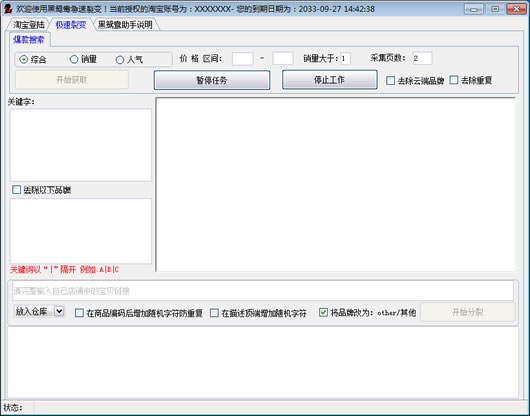Open the 放入仓库 dropdown arrow
Screen dimensions: 530x416
(59, 311)
